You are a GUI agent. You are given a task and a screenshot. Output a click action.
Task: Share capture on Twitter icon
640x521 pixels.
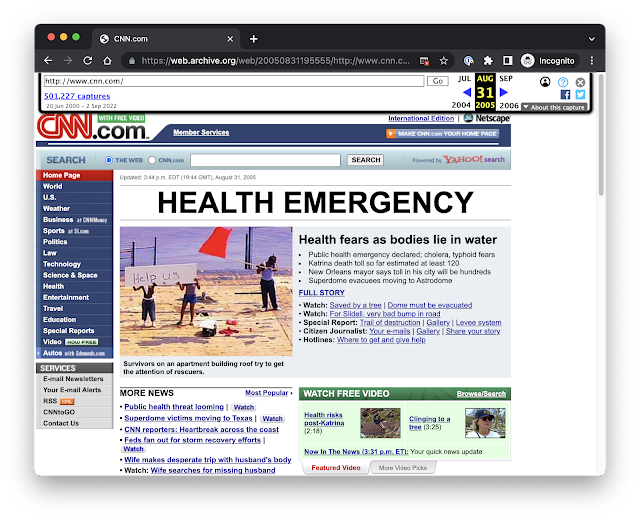pyautogui.click(x=580, y=95)
